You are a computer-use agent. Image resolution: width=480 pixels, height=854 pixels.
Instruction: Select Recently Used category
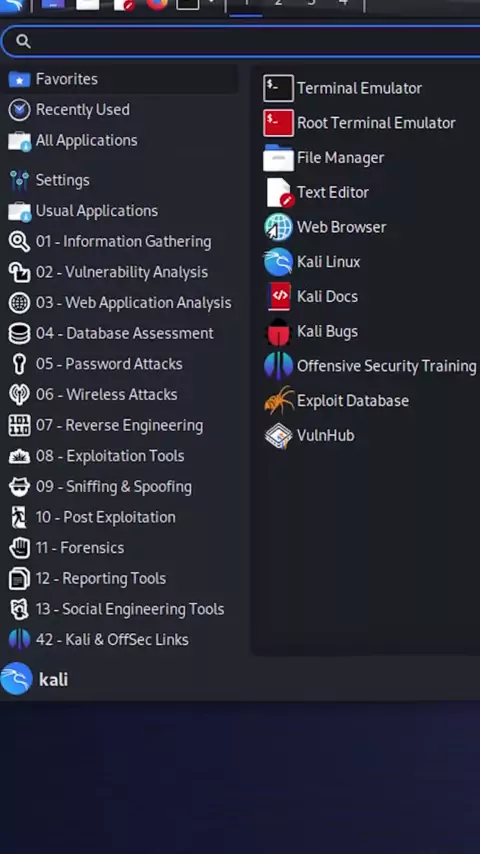(x=119, y=109)
